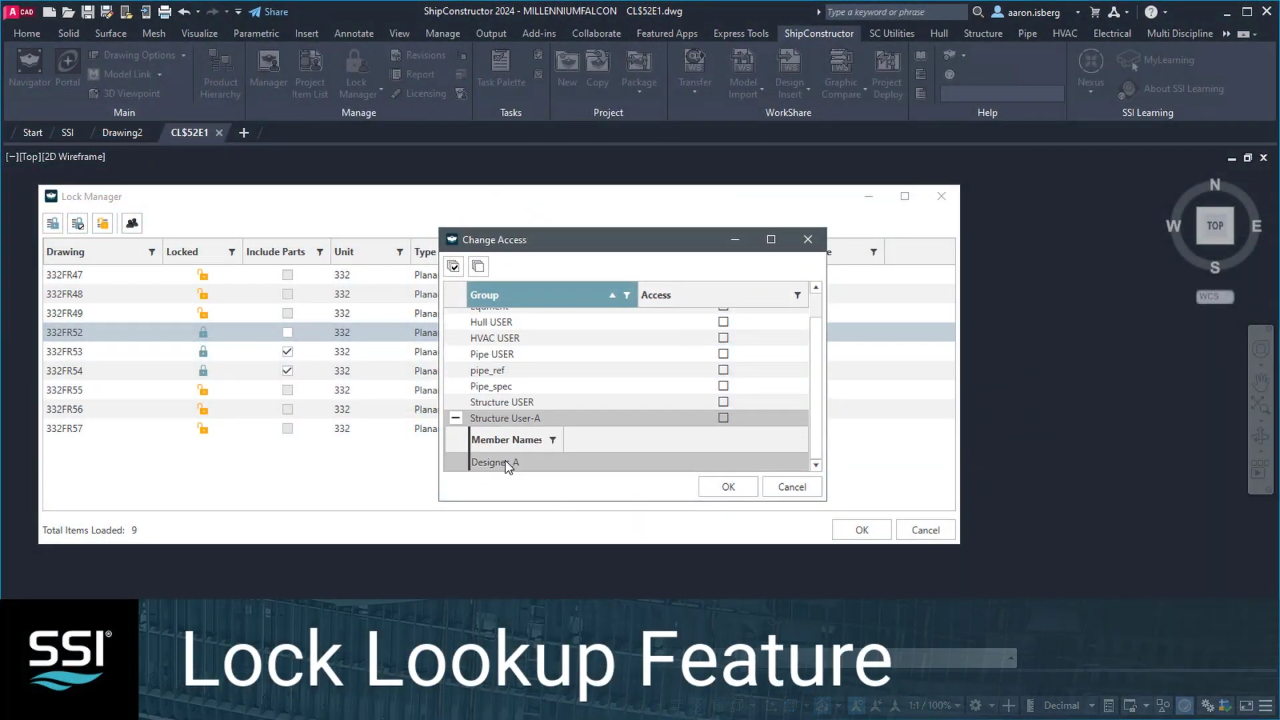
Task: Select the Drawing2 document tab
Action: (122, 132)
